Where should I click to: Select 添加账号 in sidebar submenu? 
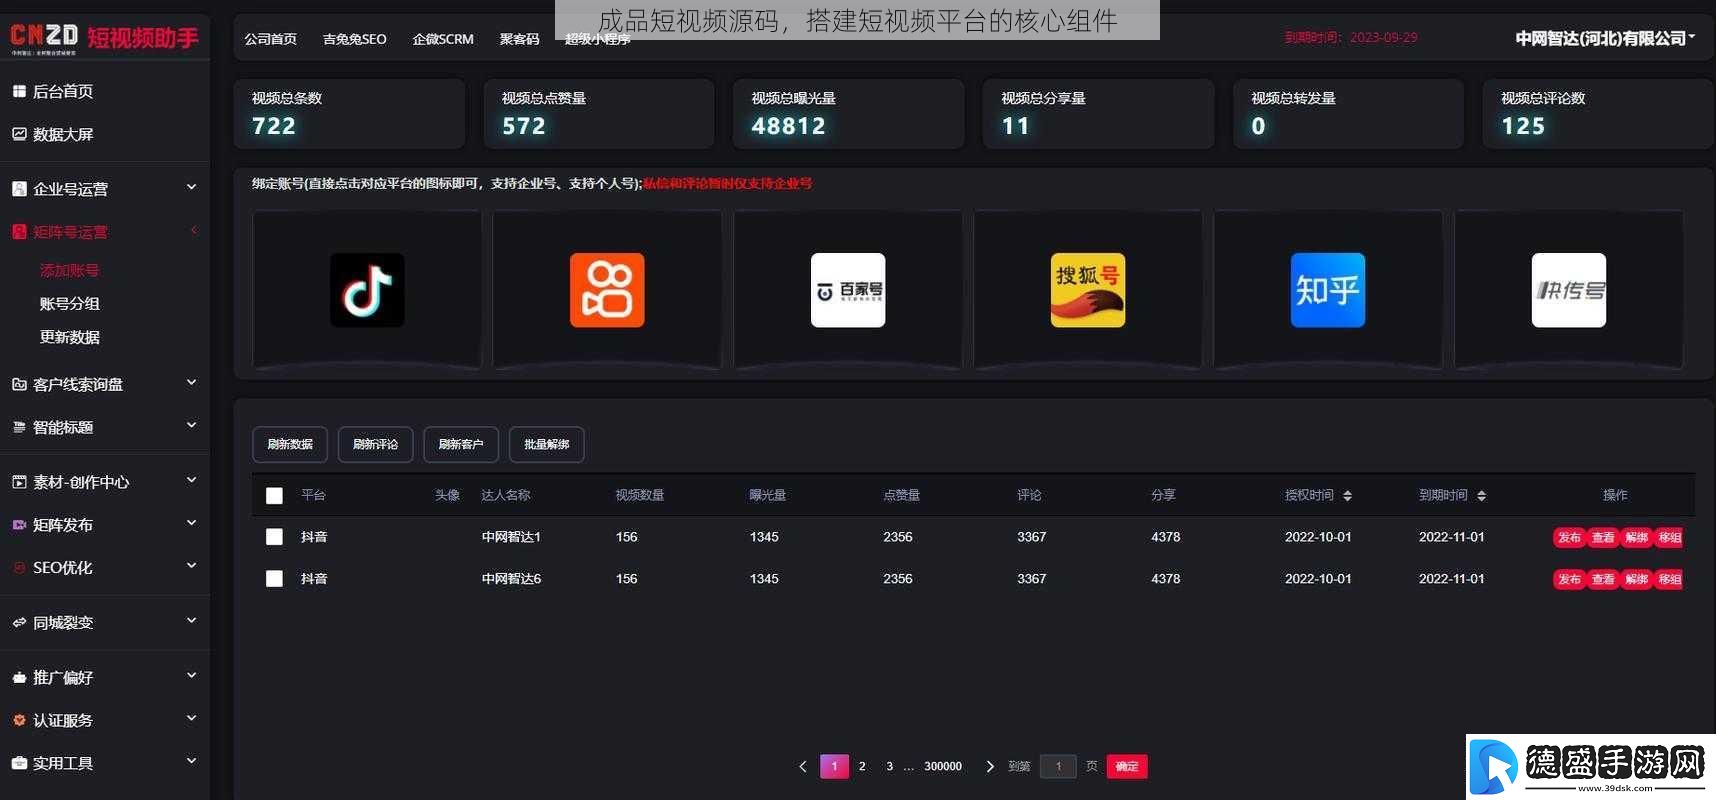click(x=69, y=270)
